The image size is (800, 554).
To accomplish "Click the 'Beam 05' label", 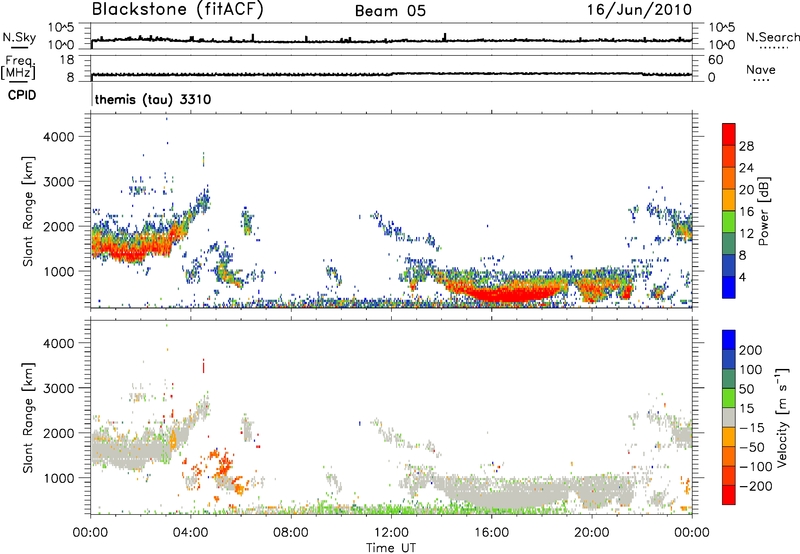I will coord(390,11).
